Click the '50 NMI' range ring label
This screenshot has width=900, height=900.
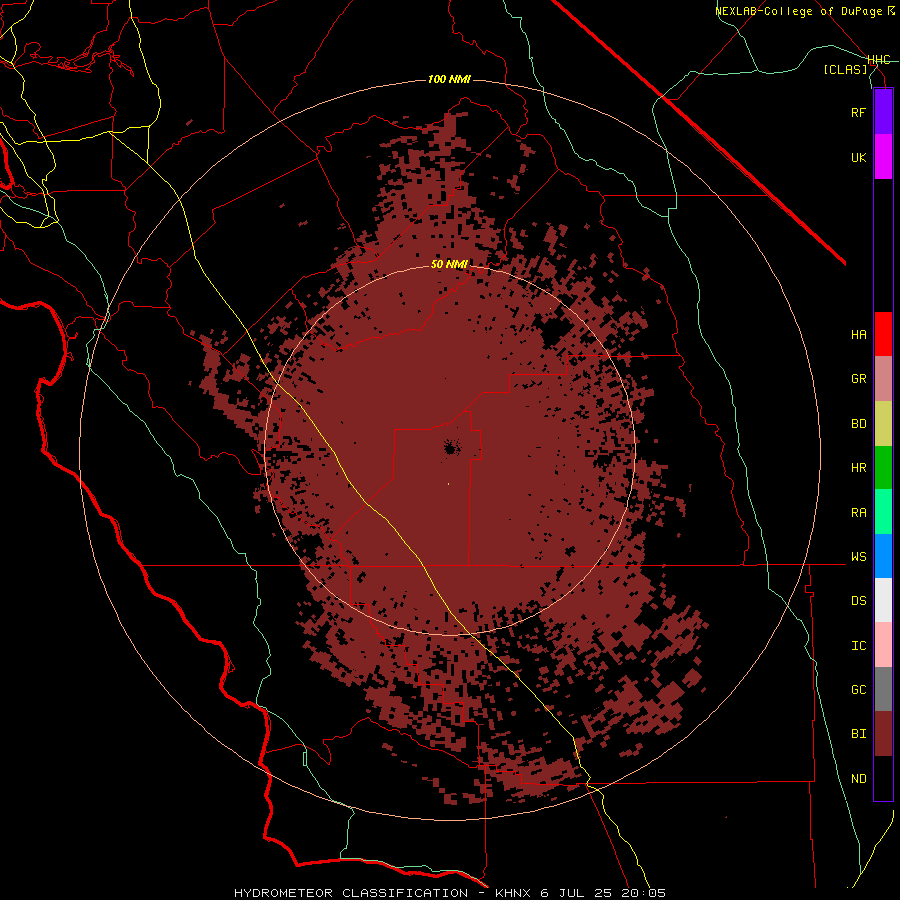coord(449,264)
